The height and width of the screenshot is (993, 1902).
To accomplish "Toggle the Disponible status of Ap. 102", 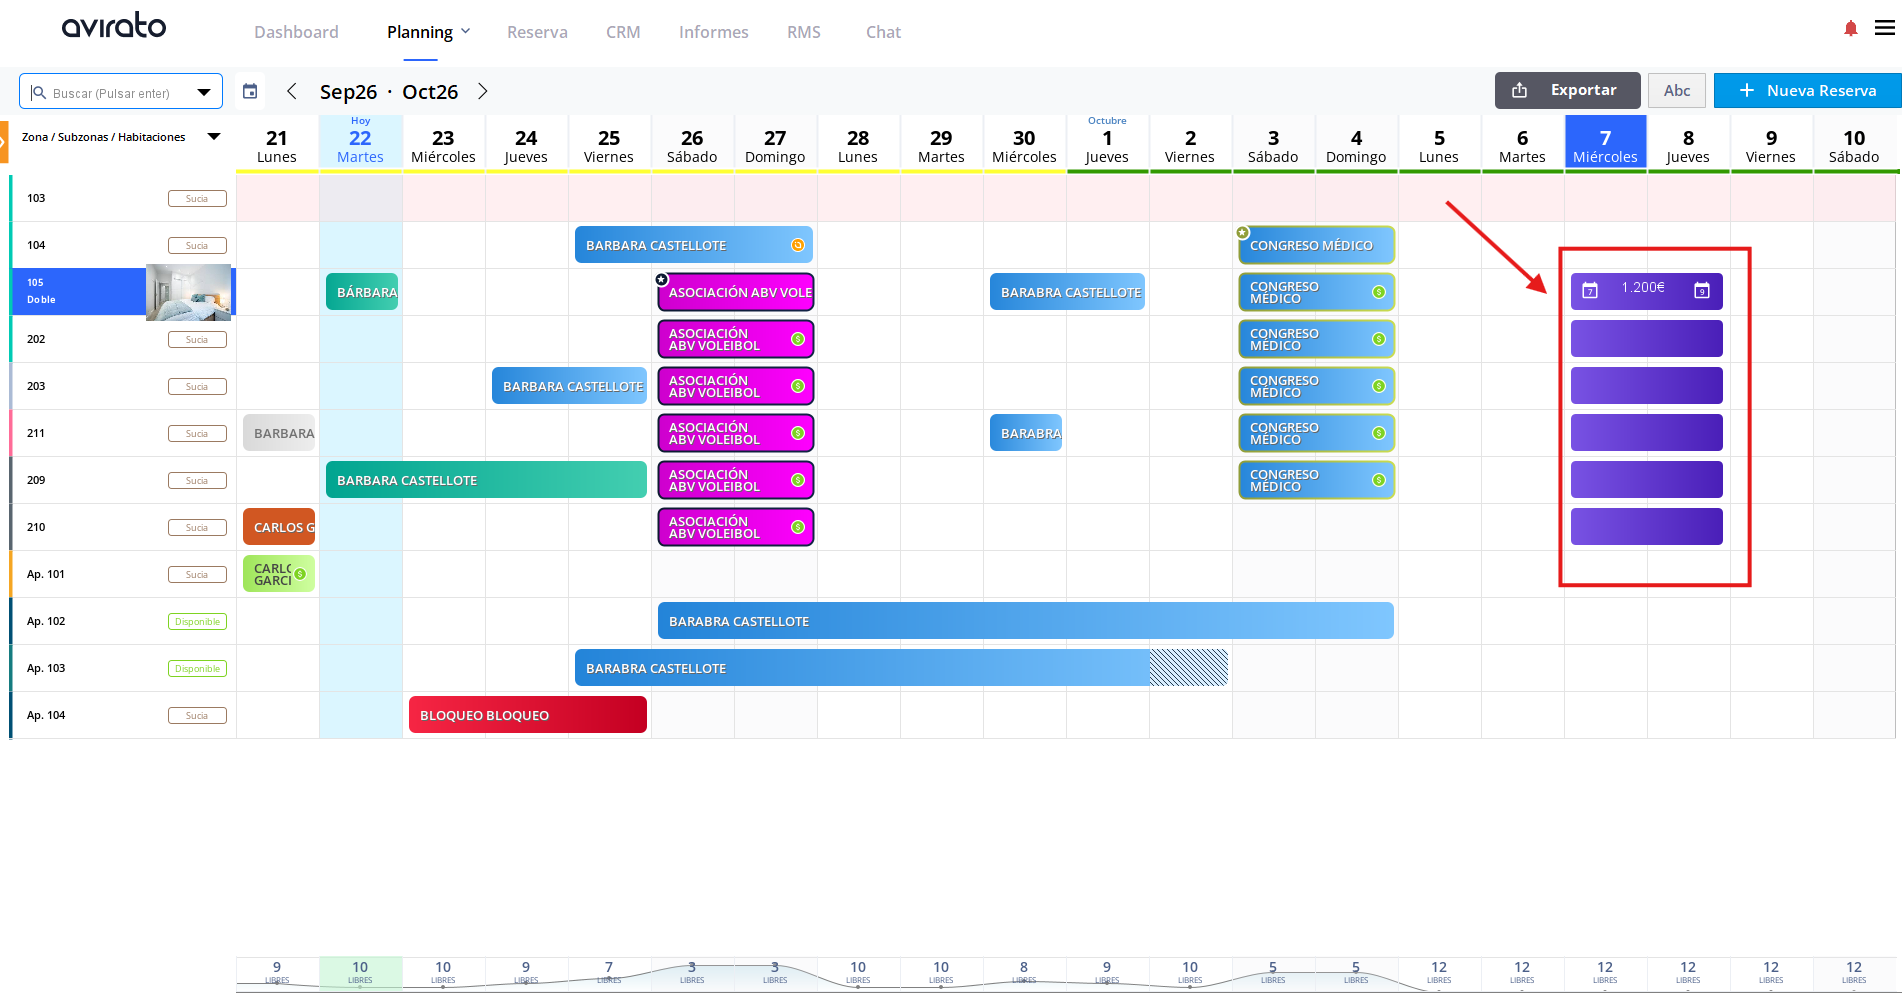I will (x=197, y=621).
